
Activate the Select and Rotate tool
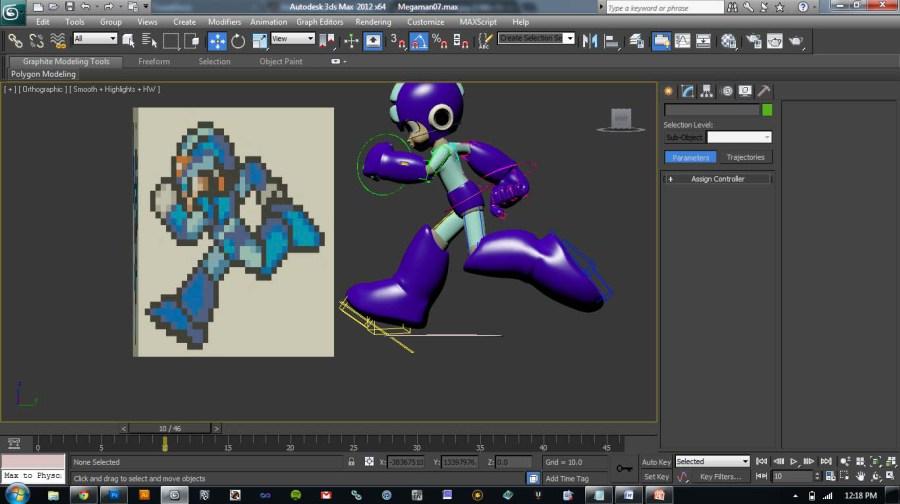coord(238,41)
